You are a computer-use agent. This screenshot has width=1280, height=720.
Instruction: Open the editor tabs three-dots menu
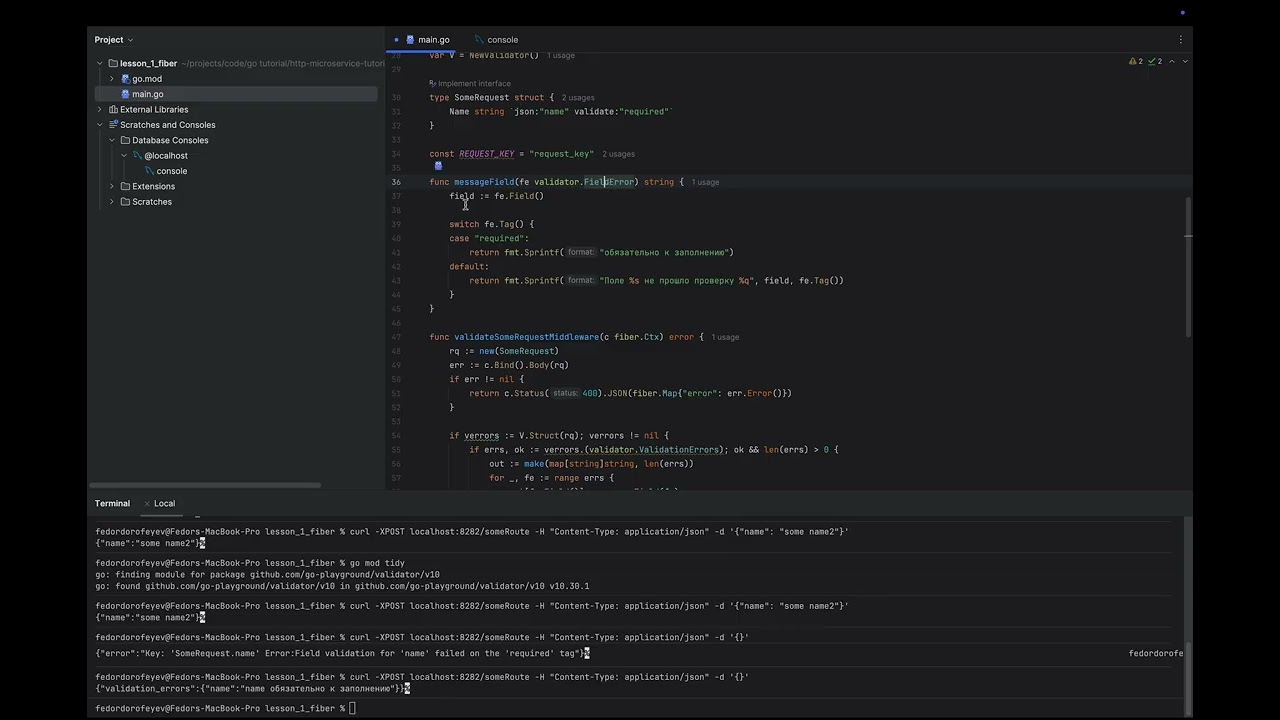[x=1181, y=40]
